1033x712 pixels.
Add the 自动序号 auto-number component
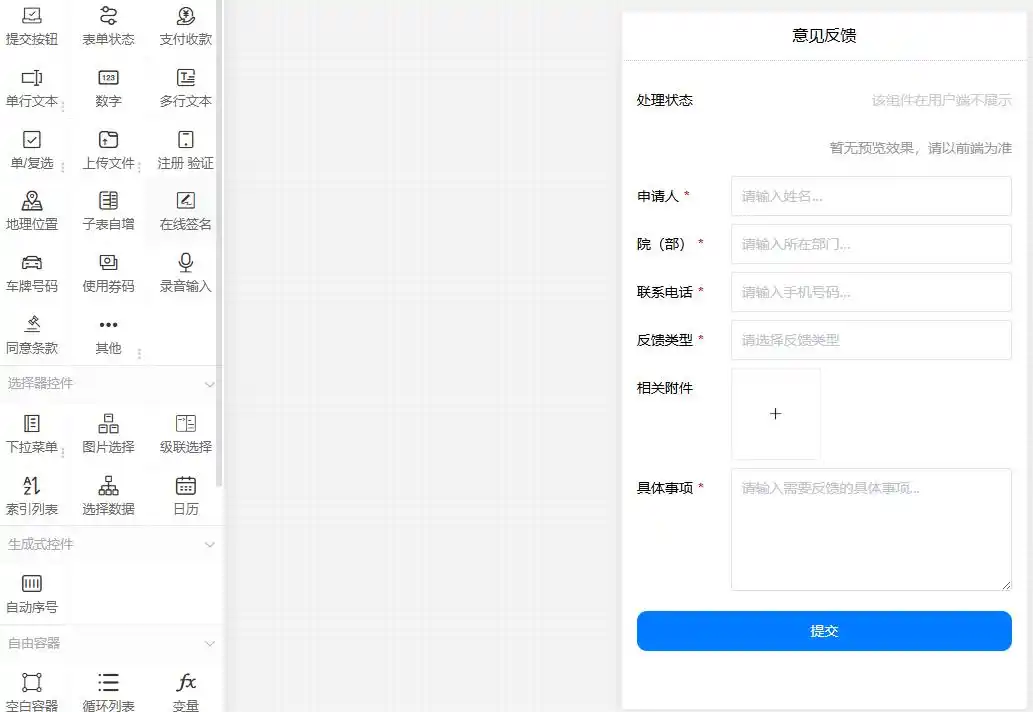click(32, 594)
